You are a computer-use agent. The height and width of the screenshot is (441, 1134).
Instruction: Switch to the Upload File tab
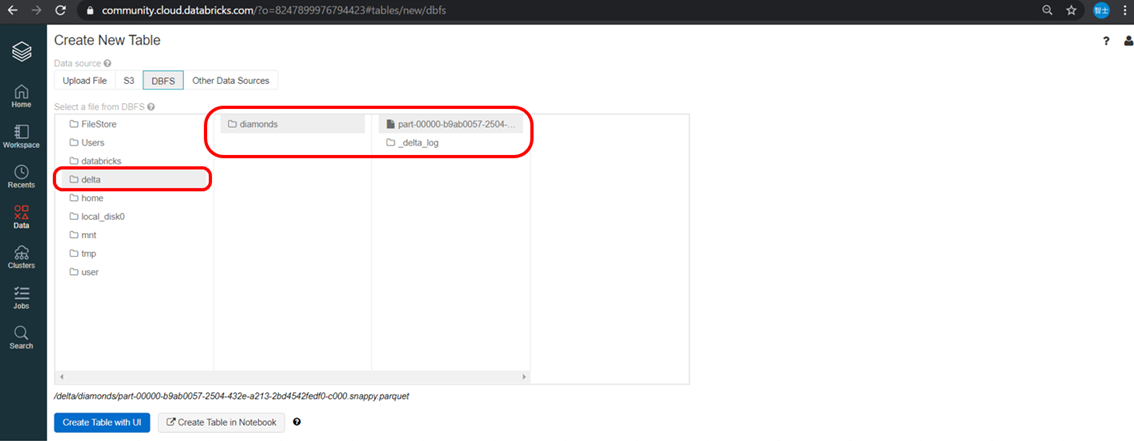click(x=85, y=80)
